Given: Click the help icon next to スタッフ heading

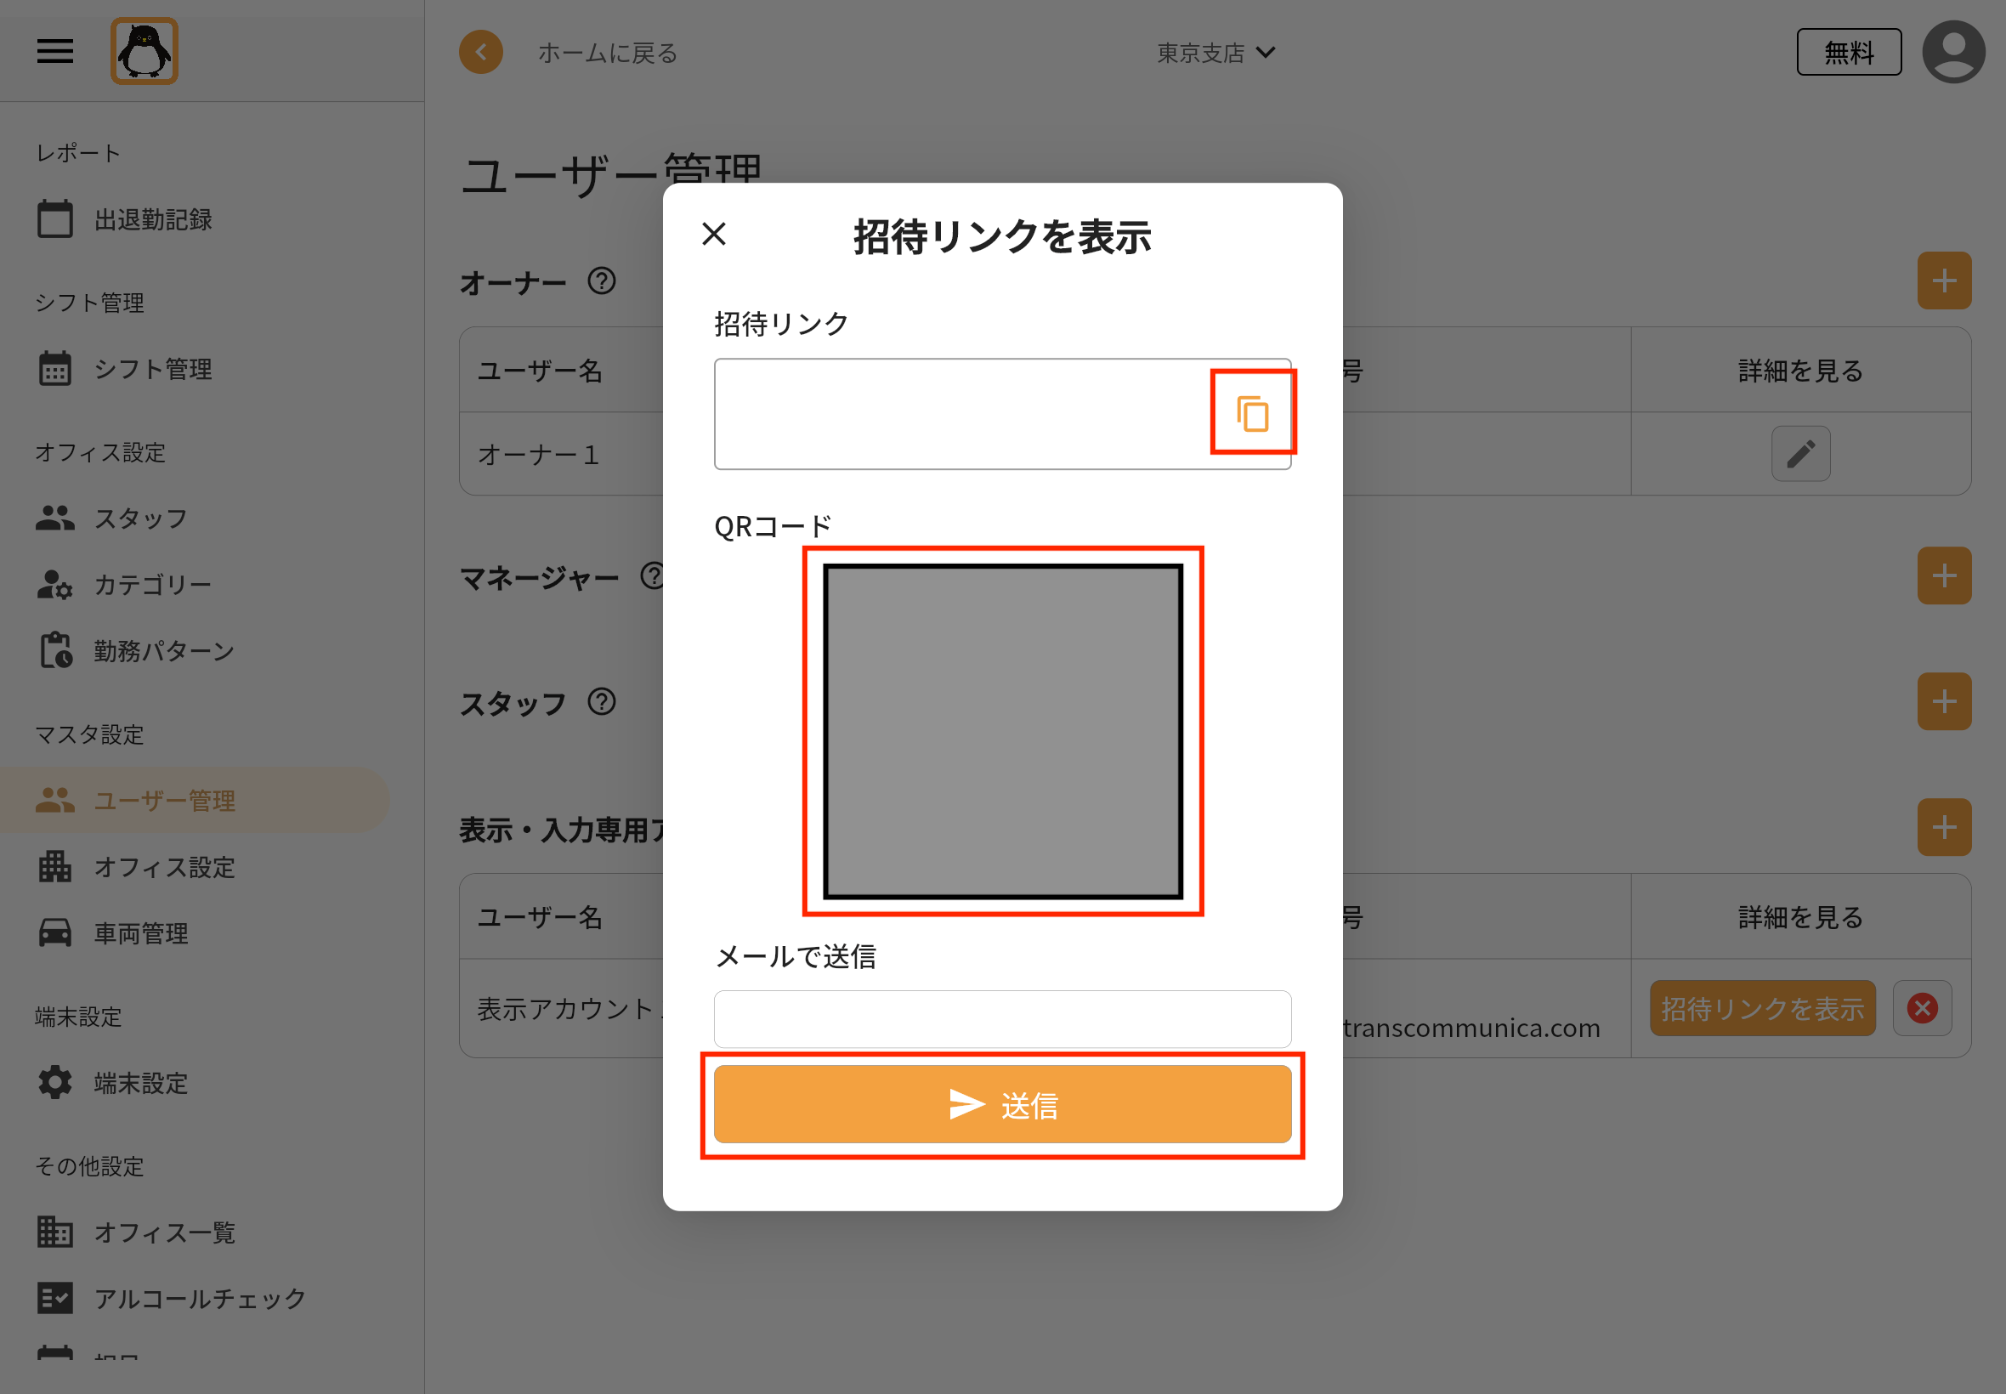Looking at the screenshot, I should pyautogui.click(x=601, y=702).
